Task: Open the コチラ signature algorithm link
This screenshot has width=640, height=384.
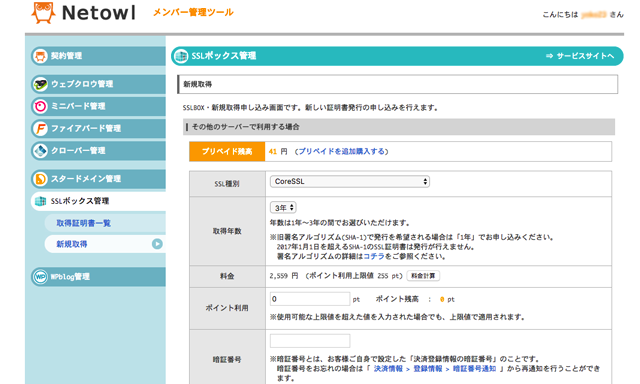Action: (x=374, y=256)
